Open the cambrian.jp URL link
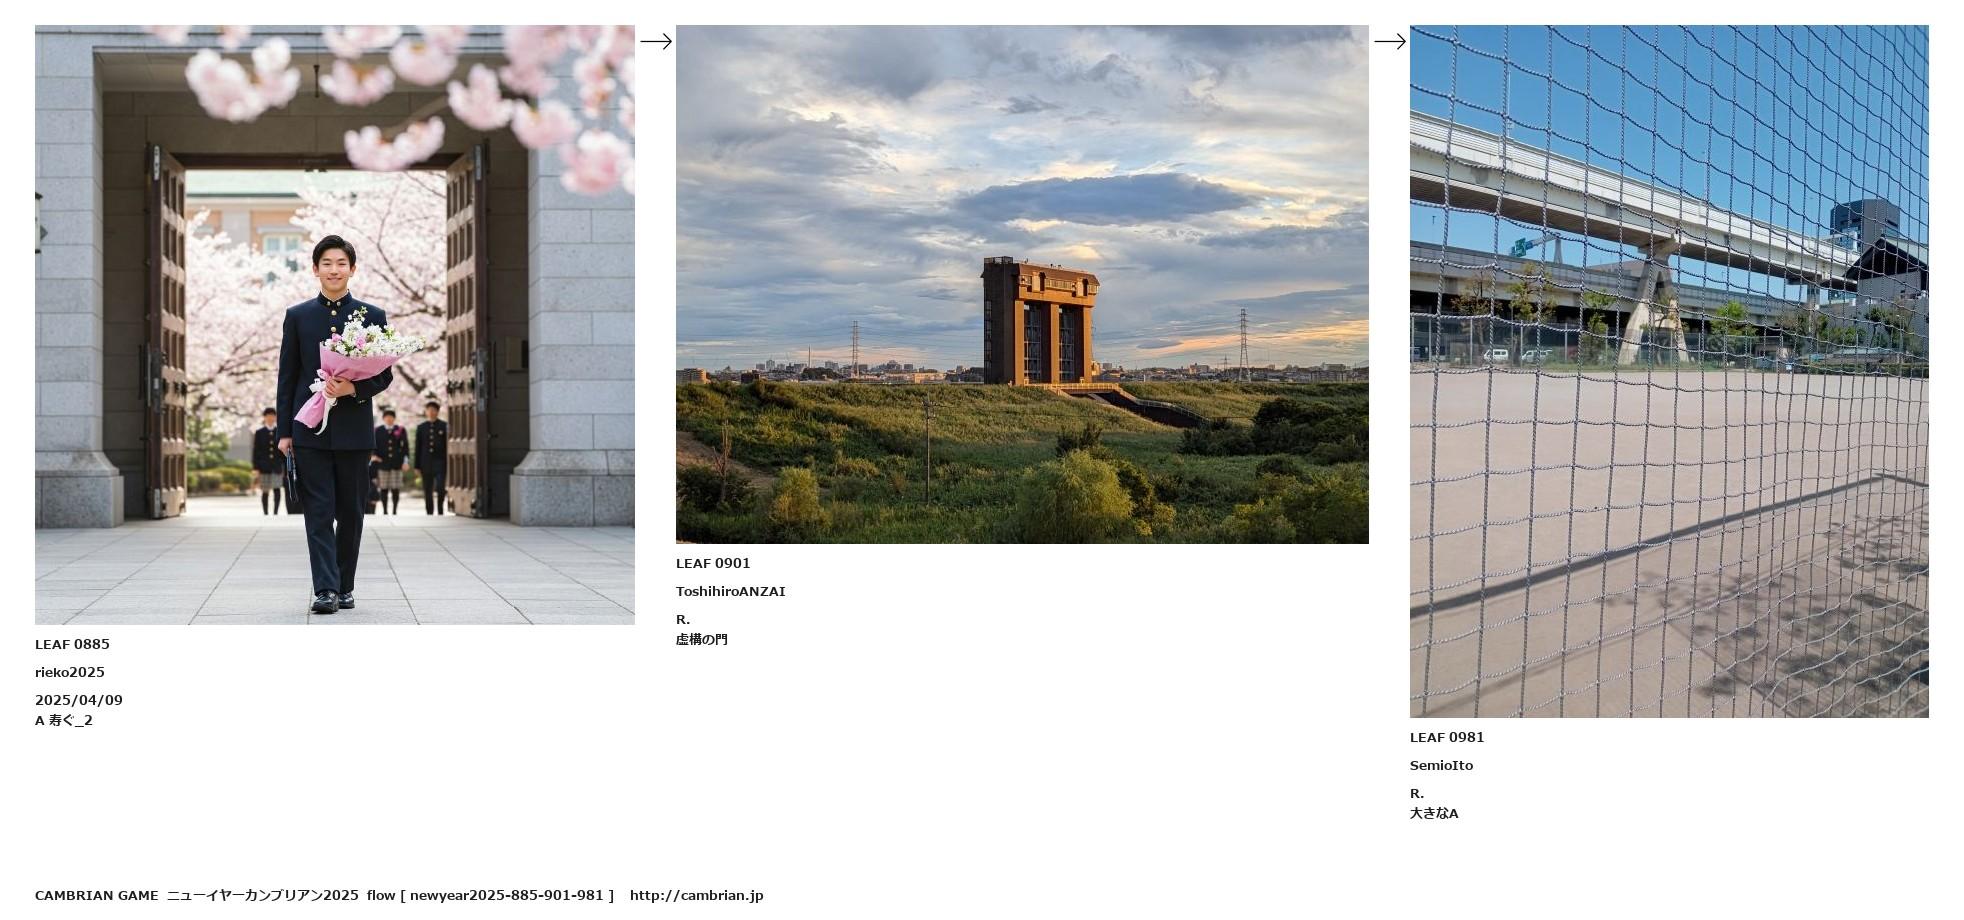 [696, 895]
